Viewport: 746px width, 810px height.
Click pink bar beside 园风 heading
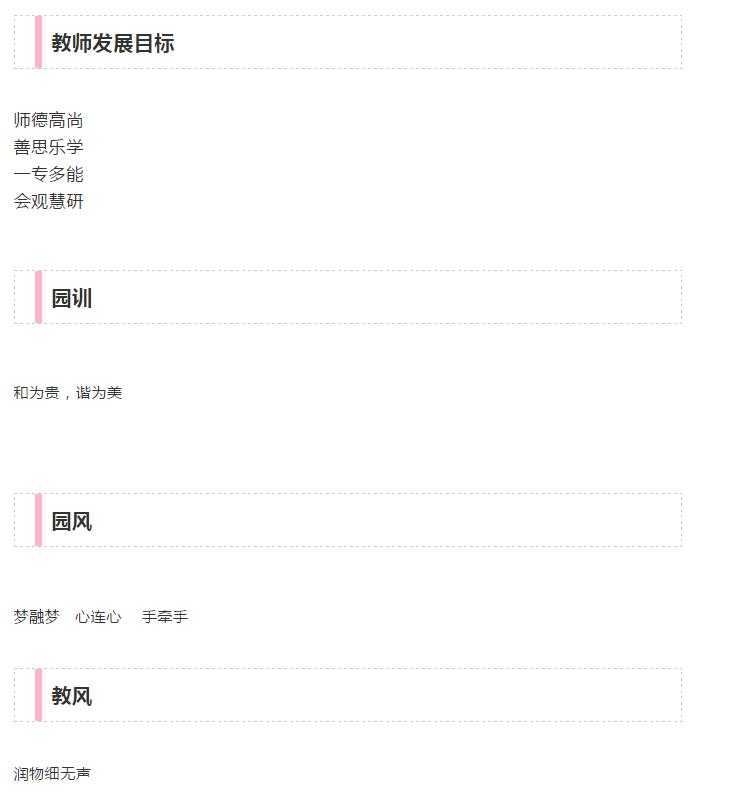[x=38, y=520]
